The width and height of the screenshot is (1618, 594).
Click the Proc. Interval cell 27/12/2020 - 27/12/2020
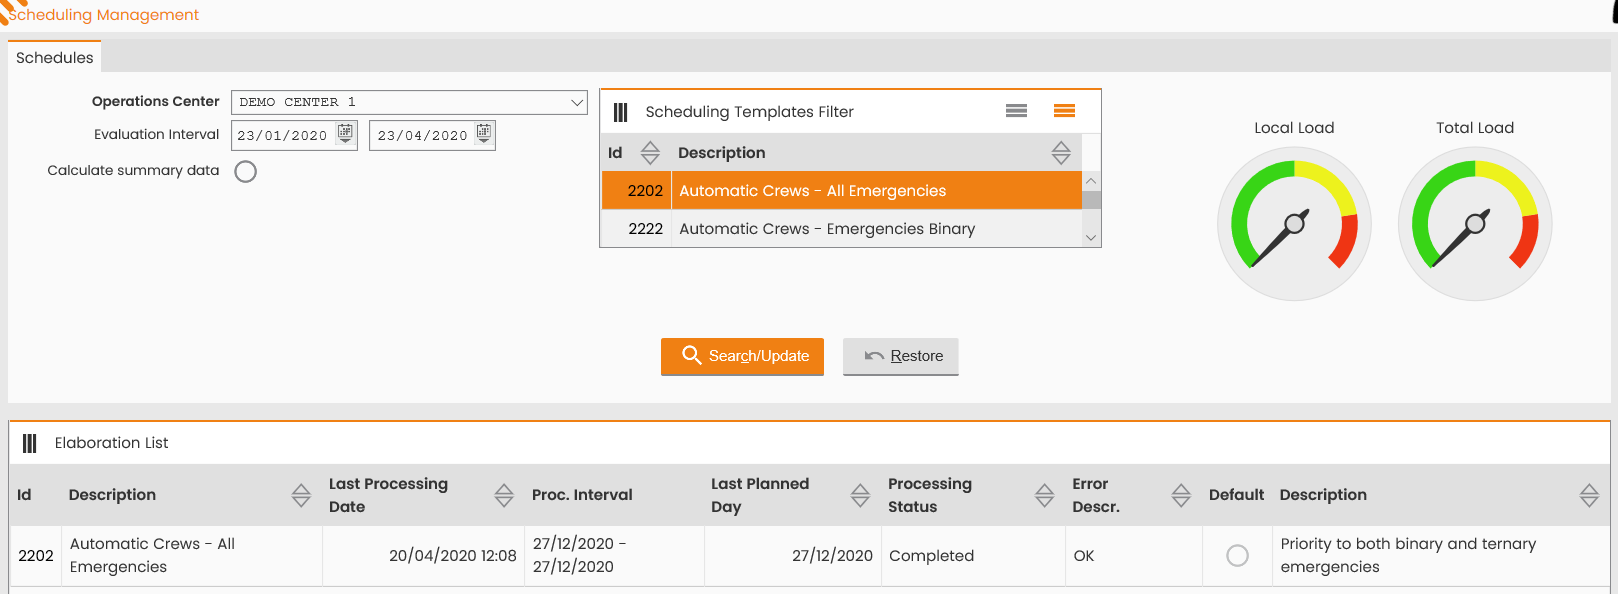click(x=614, y=556)
